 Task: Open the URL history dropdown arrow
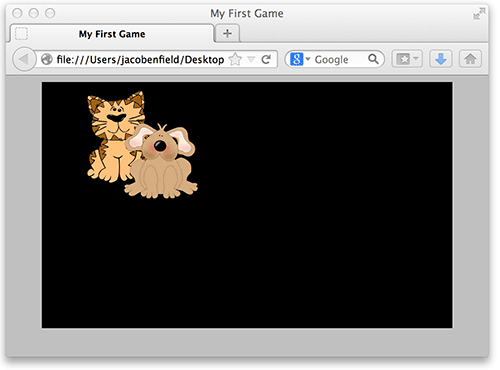click(251, 59)
